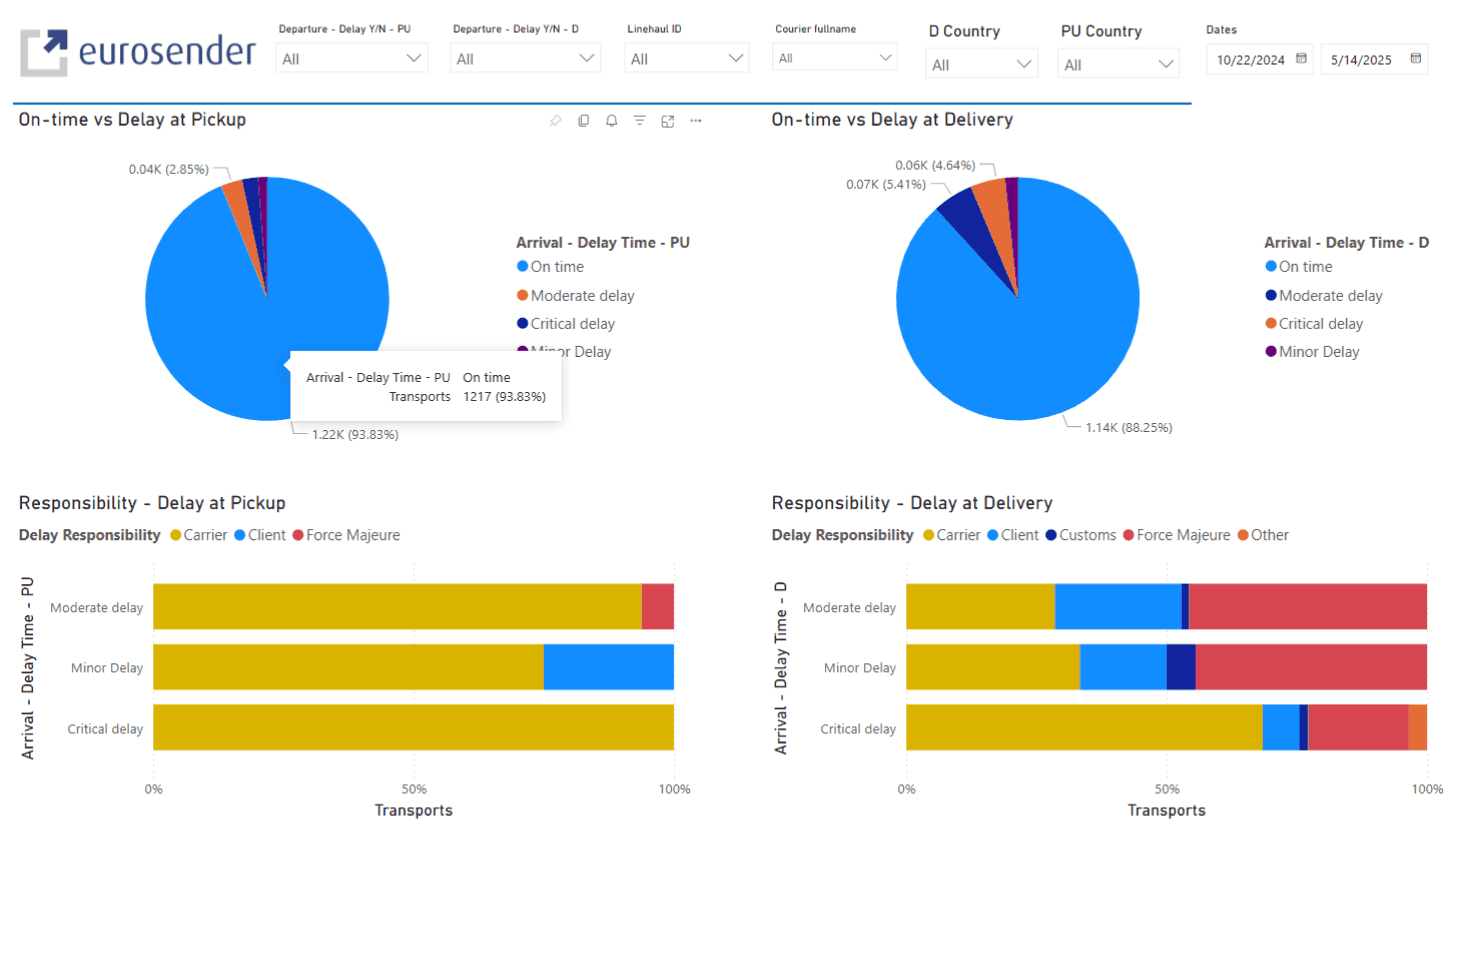Screen dimensions: 1464x953
Task: Select On time in pickup pie legend
Action: pos(550,267)
